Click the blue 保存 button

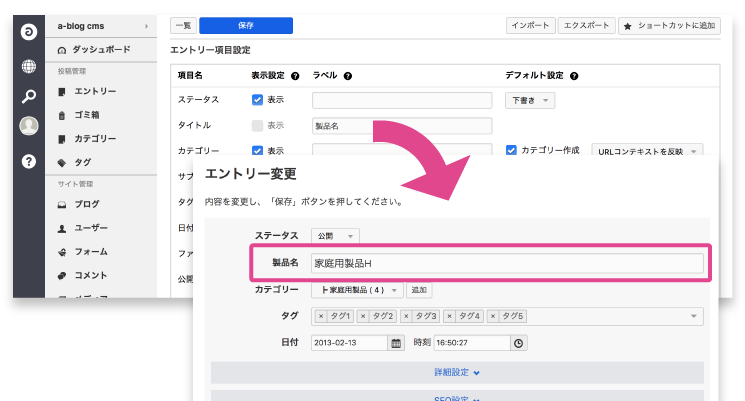(245, 26)
